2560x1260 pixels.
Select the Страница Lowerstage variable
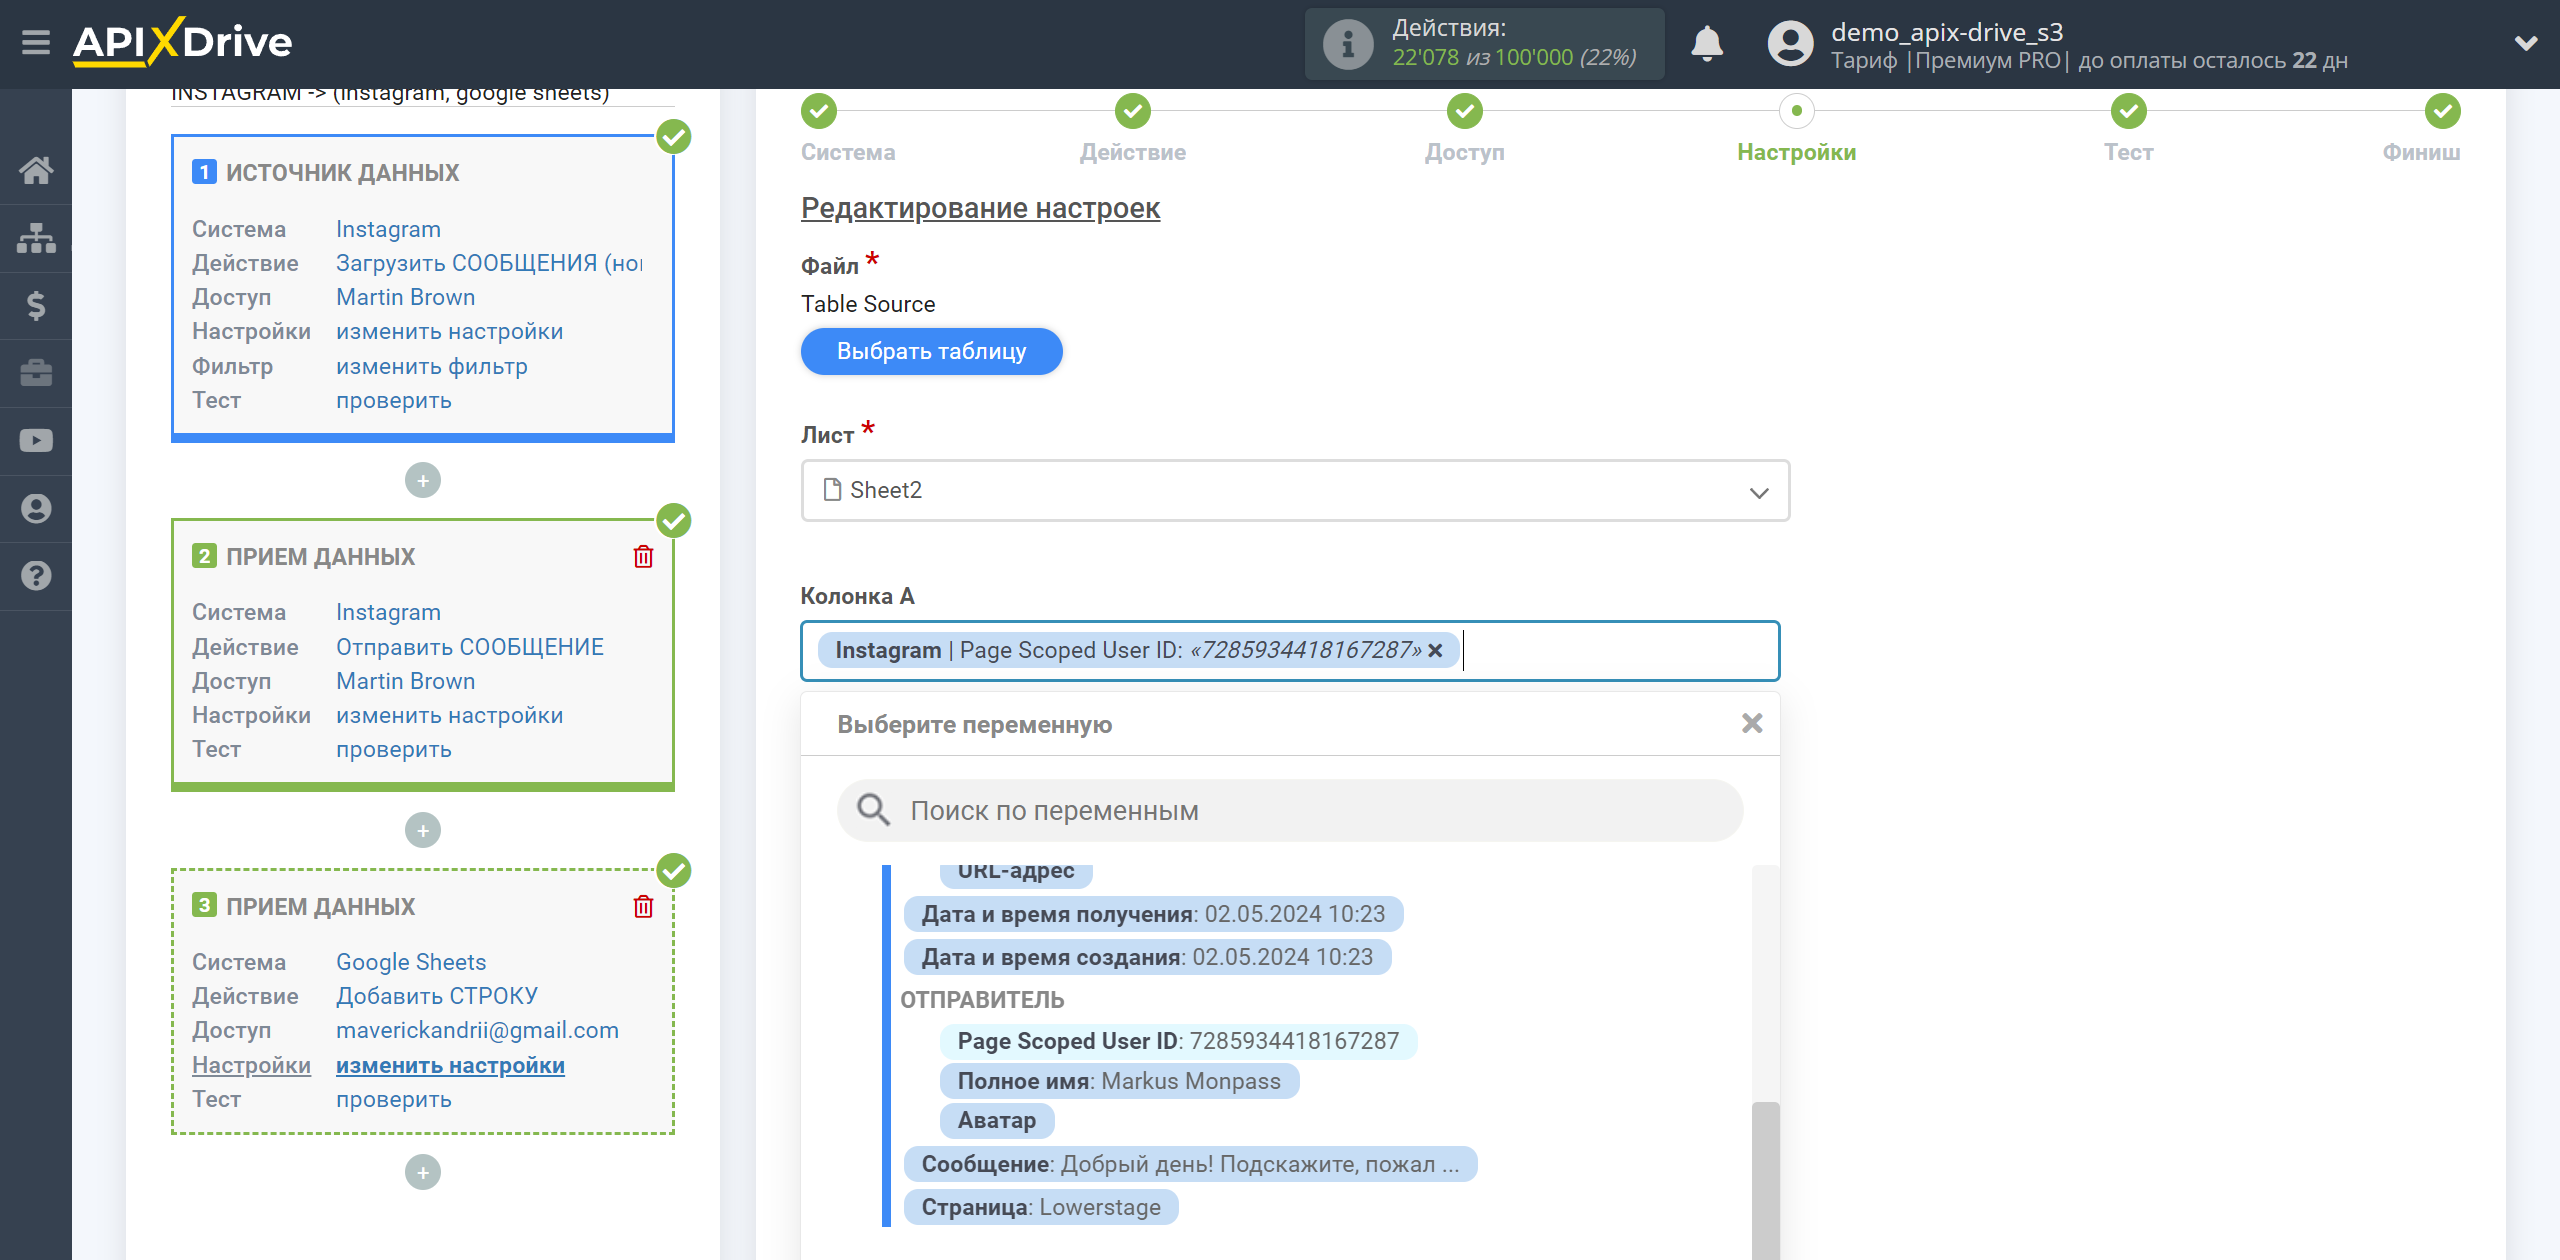pos(1041,1207)
